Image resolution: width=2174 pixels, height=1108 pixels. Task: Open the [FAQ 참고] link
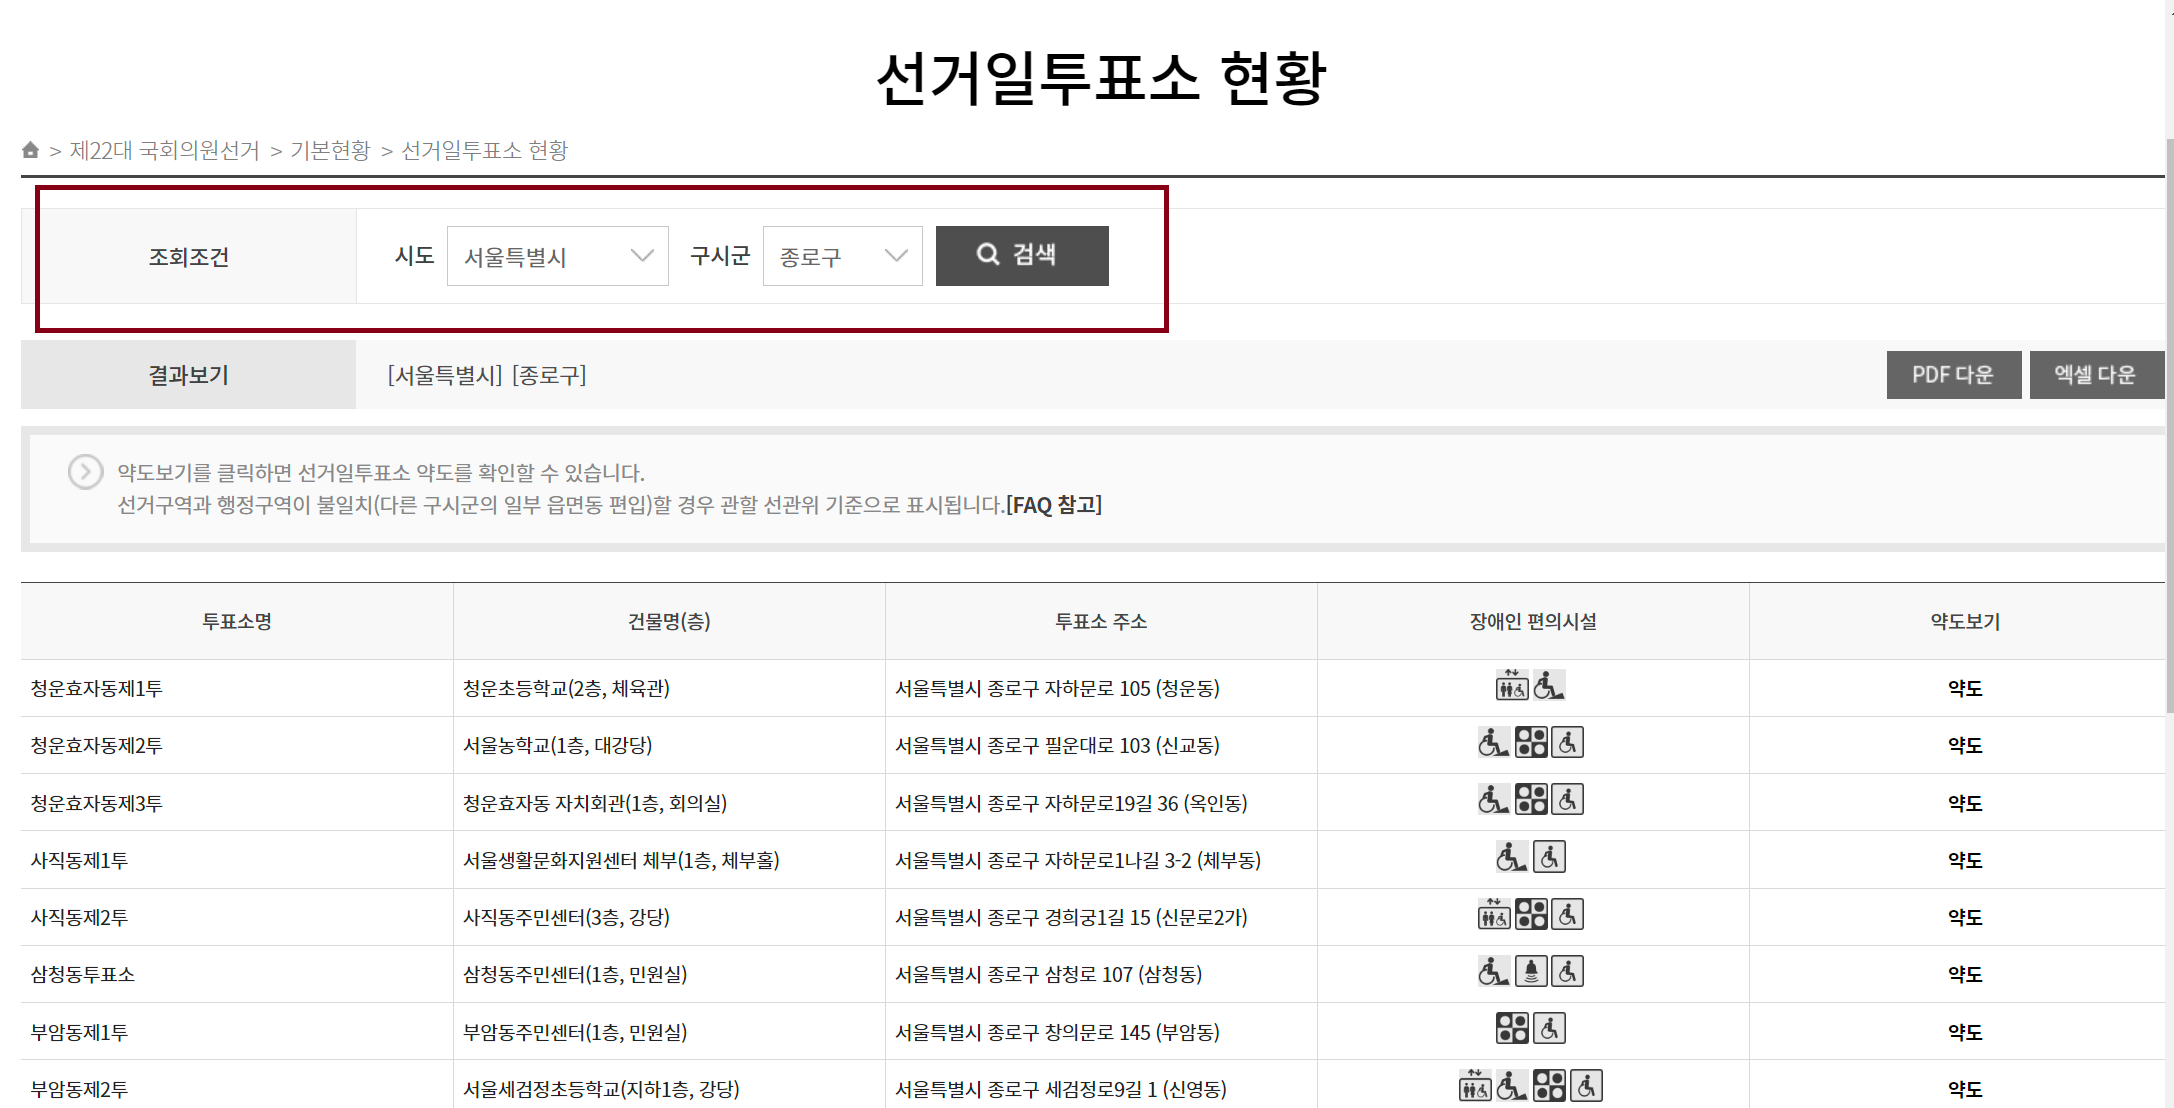(x=1054, y=505)
